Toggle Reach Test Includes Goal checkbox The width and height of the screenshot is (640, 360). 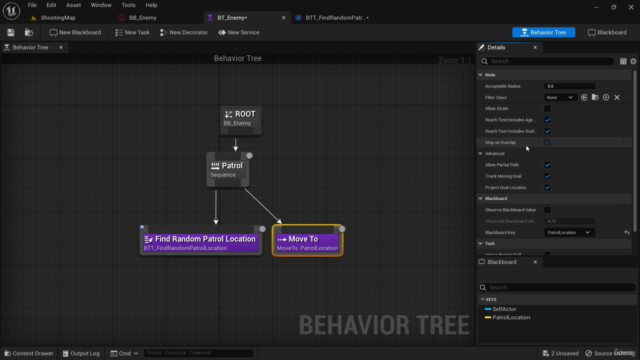click(x=547, y=131)
